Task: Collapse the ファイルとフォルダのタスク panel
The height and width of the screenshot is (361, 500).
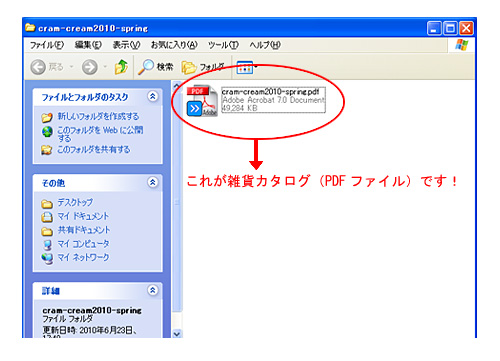Action: [x=153, y=96]
